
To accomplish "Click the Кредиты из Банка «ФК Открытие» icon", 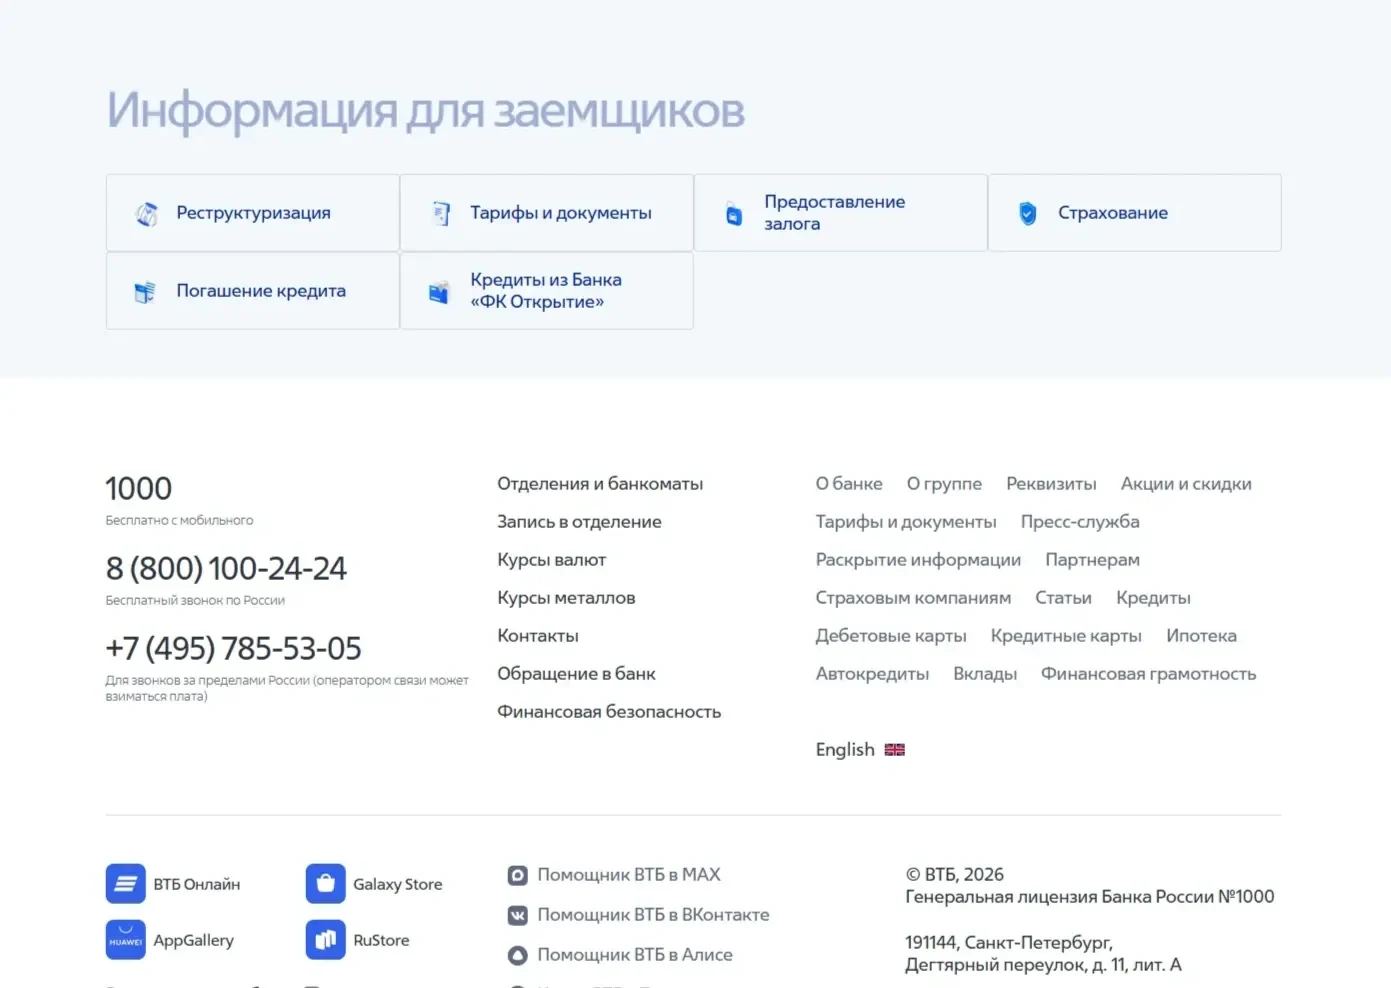I will coord(439,291).
